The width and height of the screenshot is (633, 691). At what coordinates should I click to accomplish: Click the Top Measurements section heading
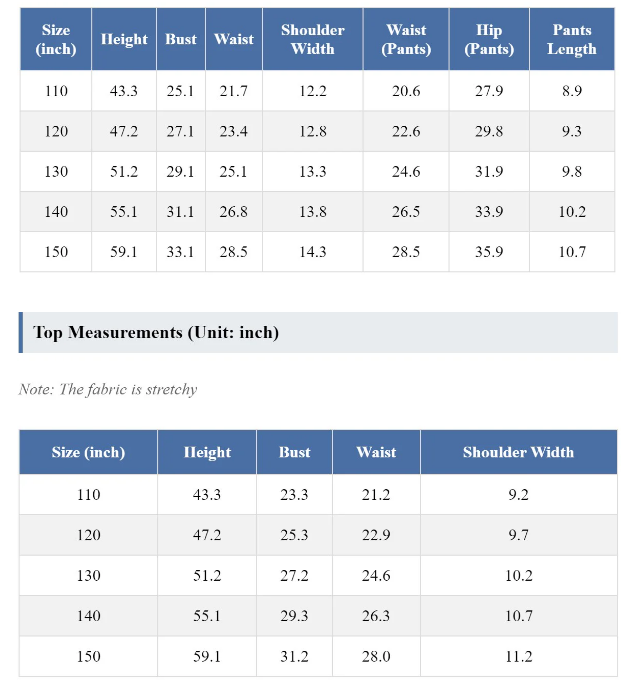point(156,332)
